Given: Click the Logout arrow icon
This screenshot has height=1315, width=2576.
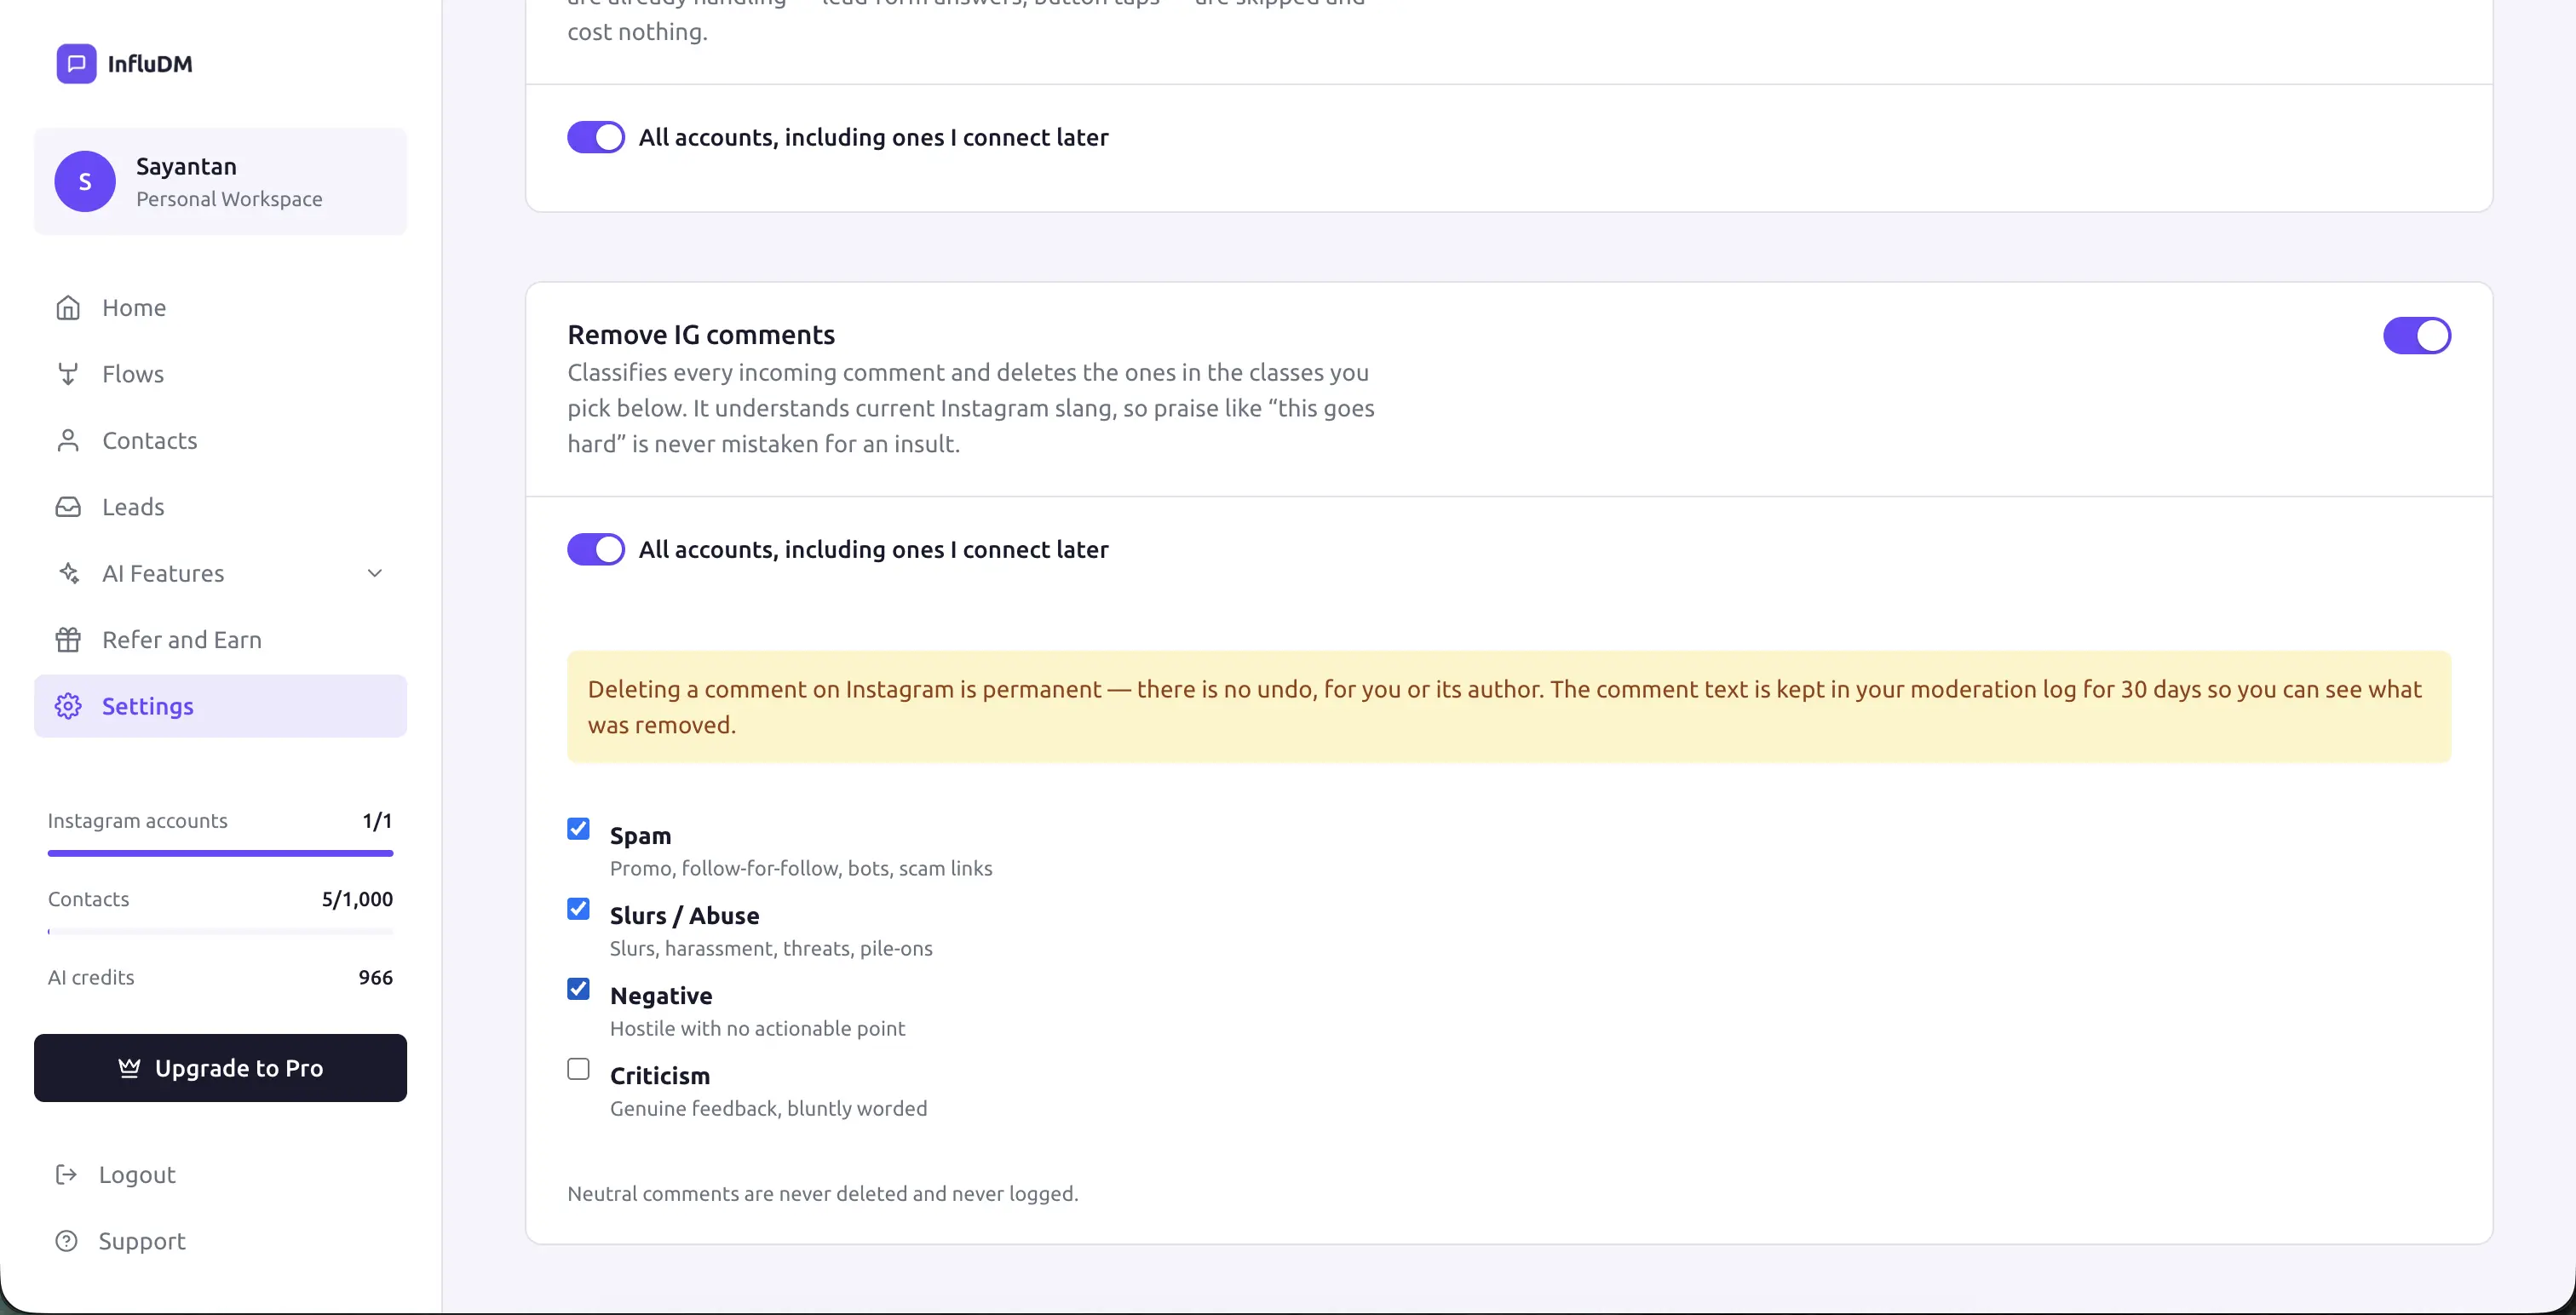Looking at the screenshot, I should click(66, 1174).
